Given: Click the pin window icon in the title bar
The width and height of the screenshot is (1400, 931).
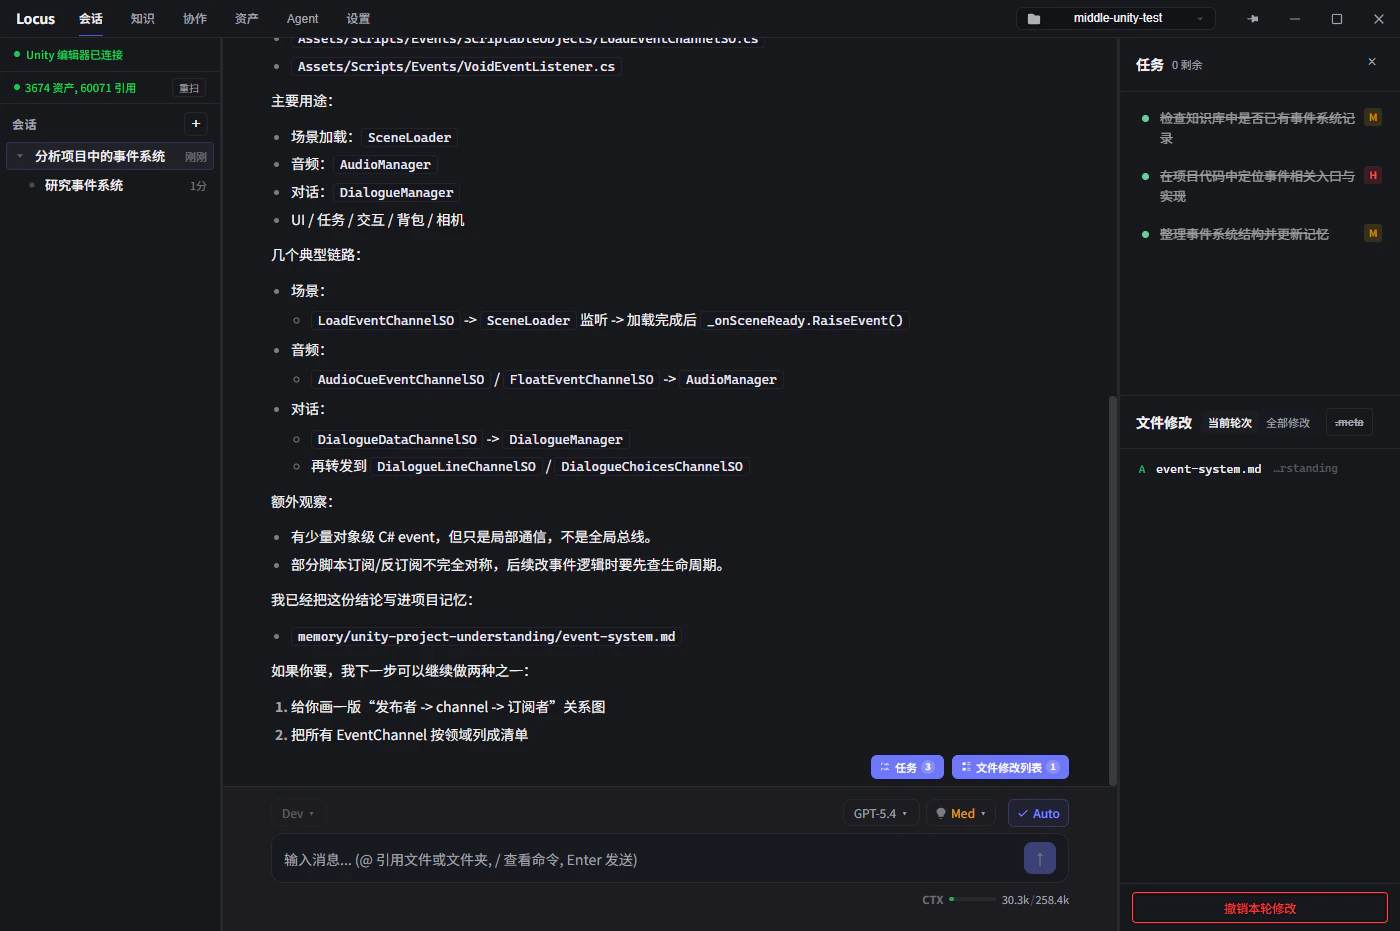Looking at the screenshot, I should click(1252, 18).
